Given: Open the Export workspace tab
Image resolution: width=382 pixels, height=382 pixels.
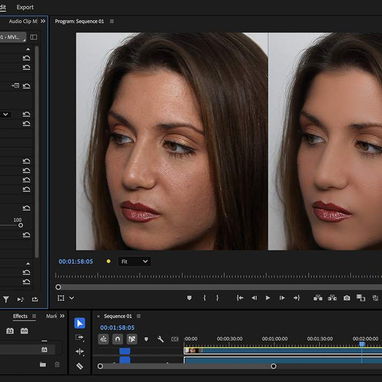Looking at the screenshot, I should tap(25, 7).
